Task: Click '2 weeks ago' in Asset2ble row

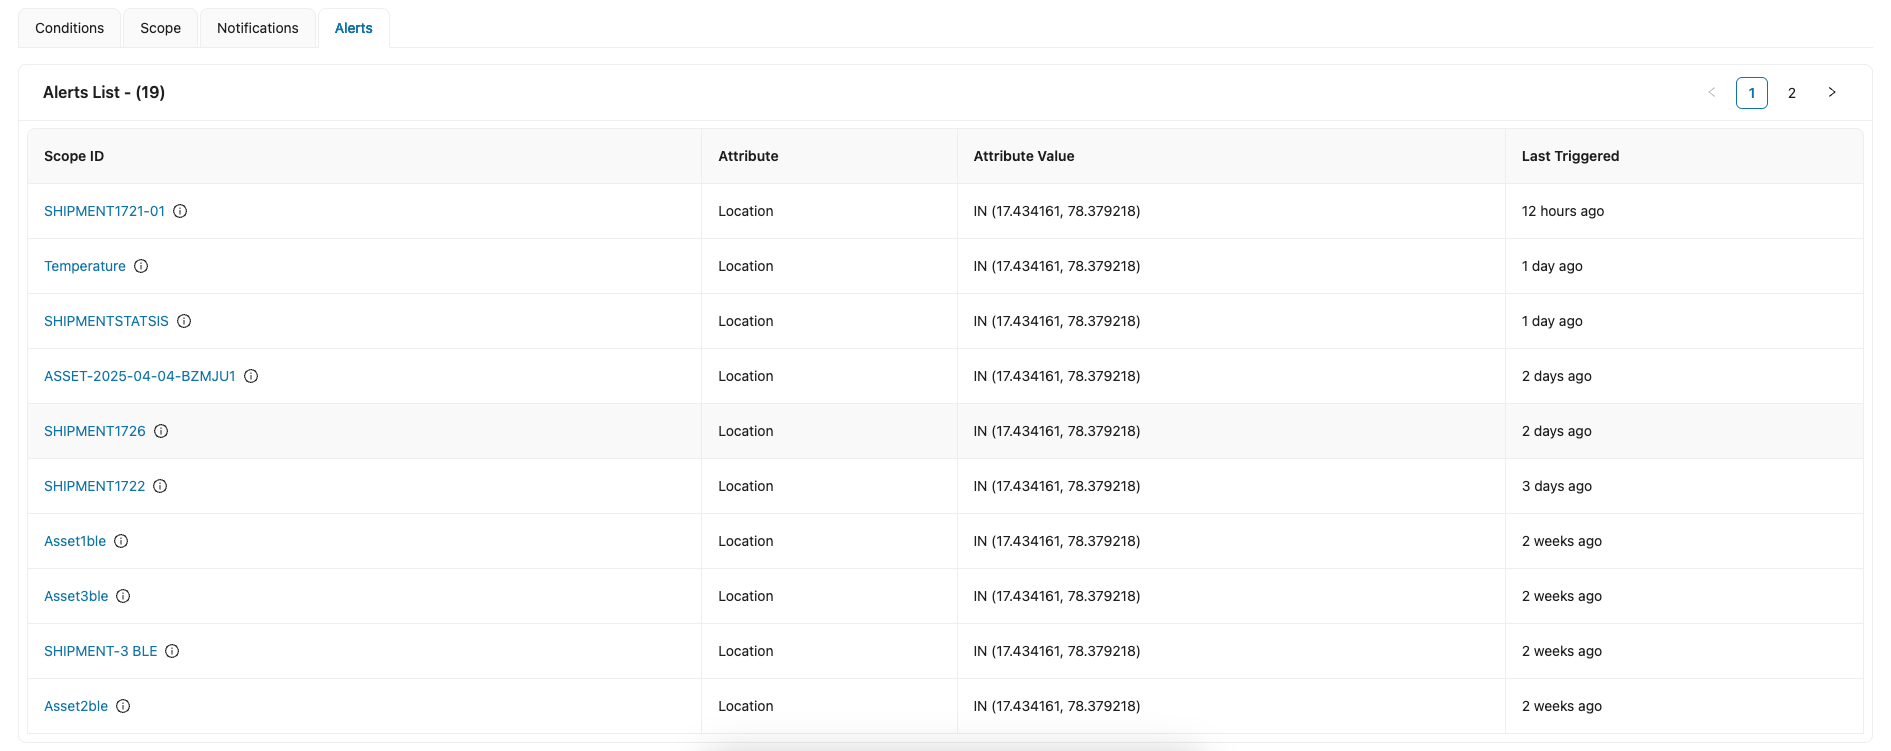Action: click(1562, 706)
